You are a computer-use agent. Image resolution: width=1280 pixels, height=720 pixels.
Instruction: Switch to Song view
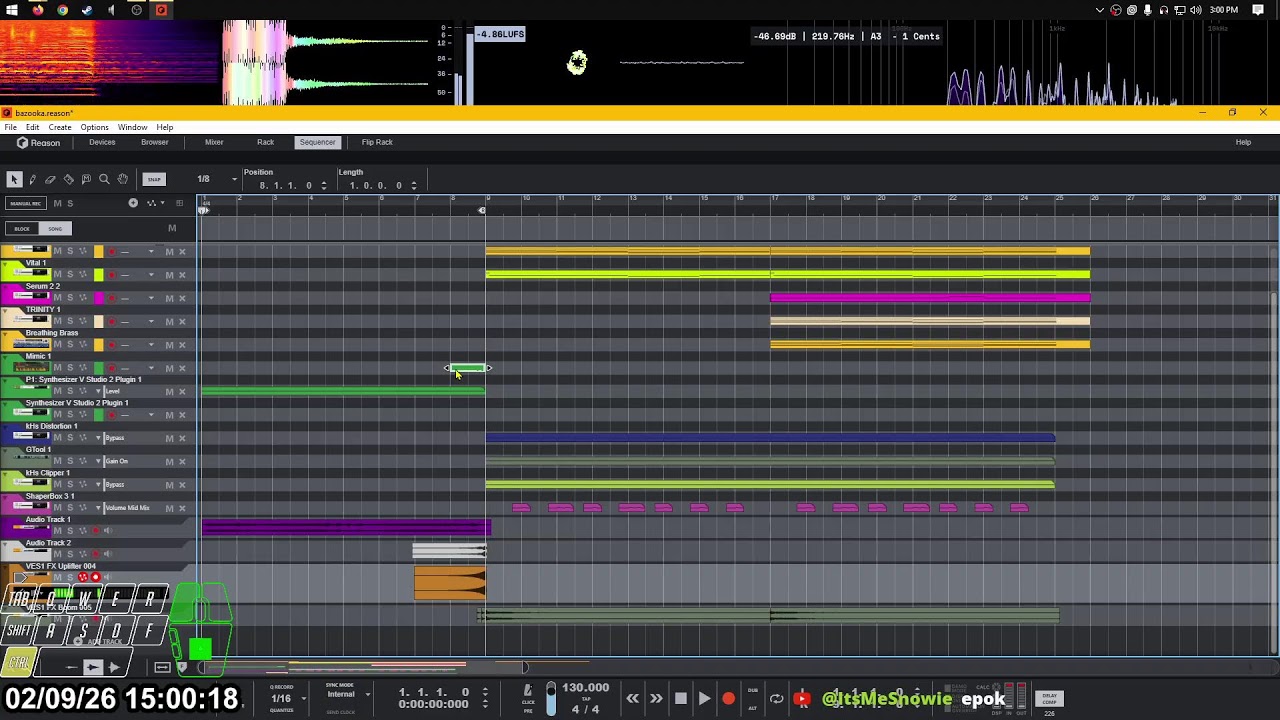click(x=55, y=228)
